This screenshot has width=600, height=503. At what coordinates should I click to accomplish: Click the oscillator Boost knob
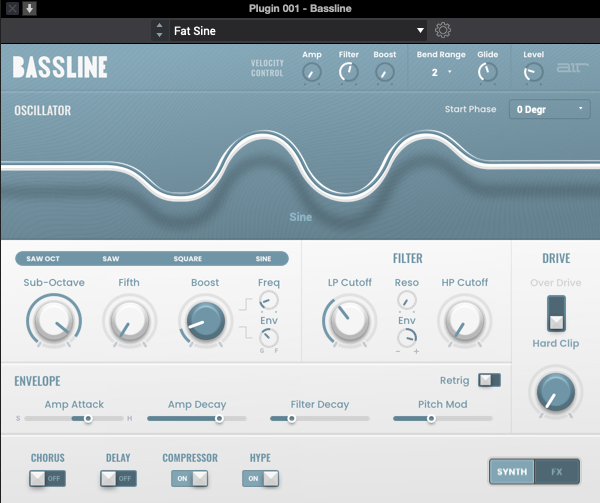point(204,322)
